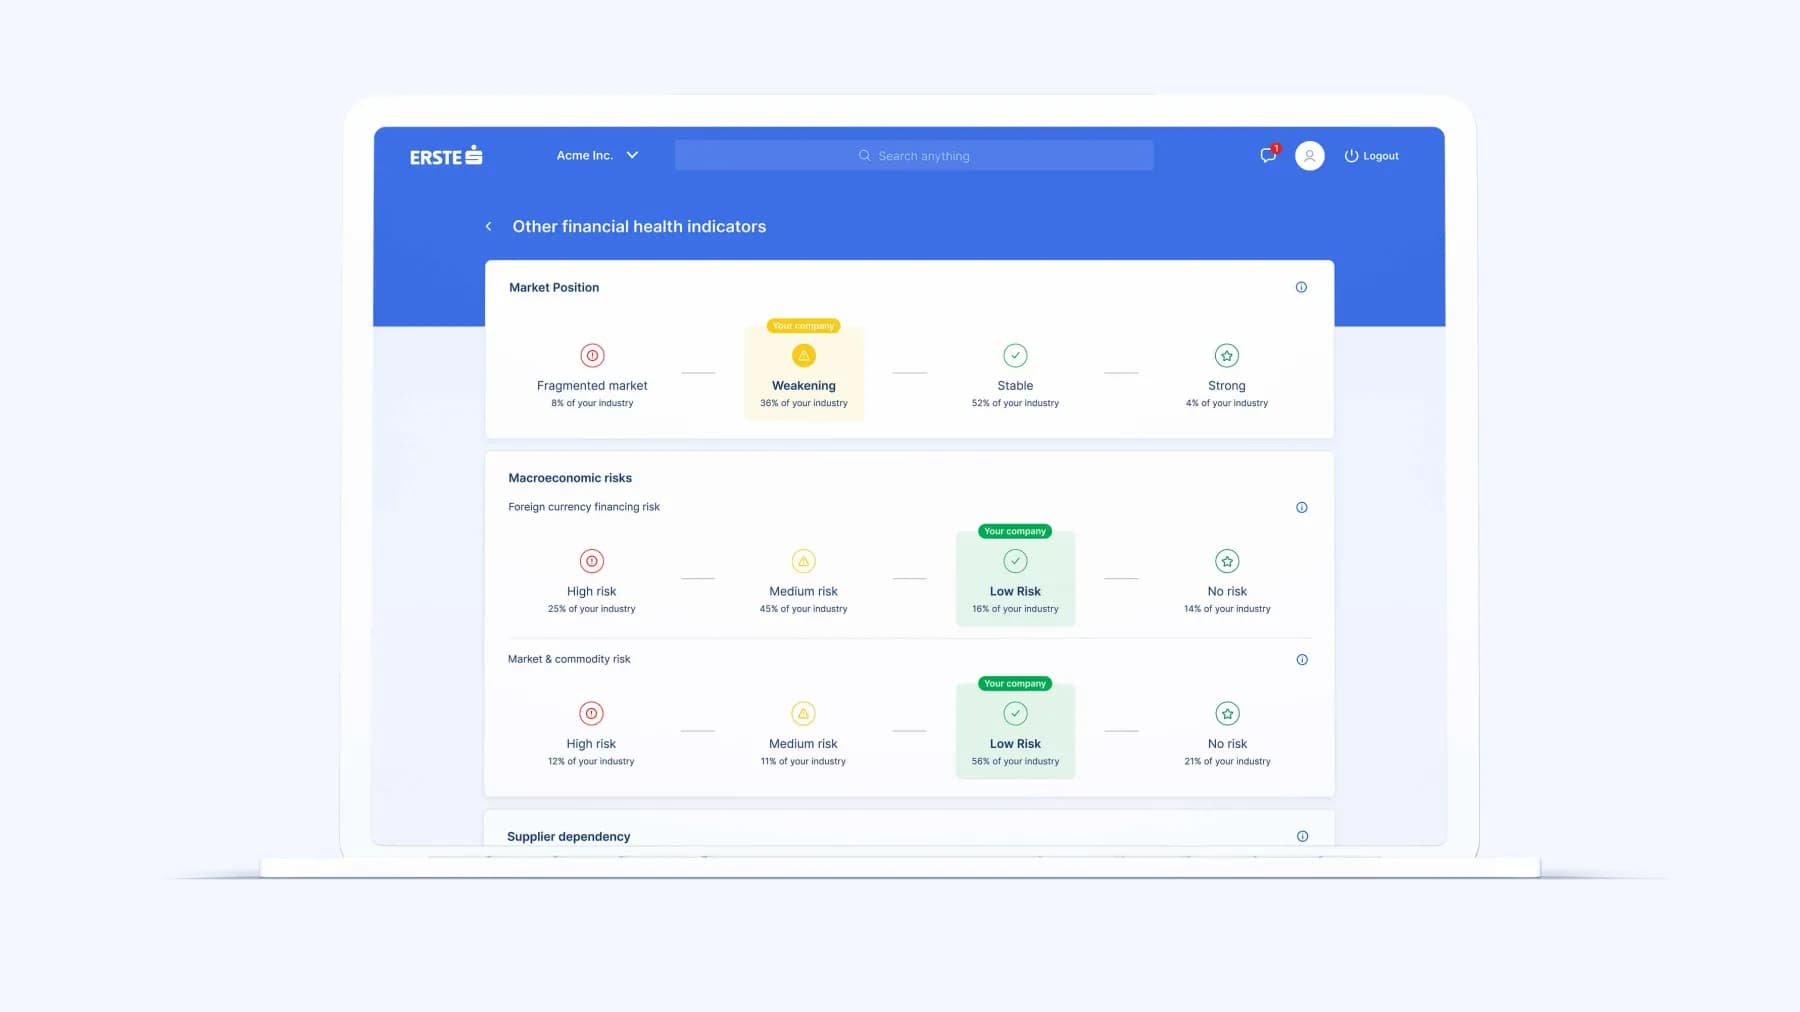
Task: Click the Macroeconomic risks heading
Action: [570, 478]
